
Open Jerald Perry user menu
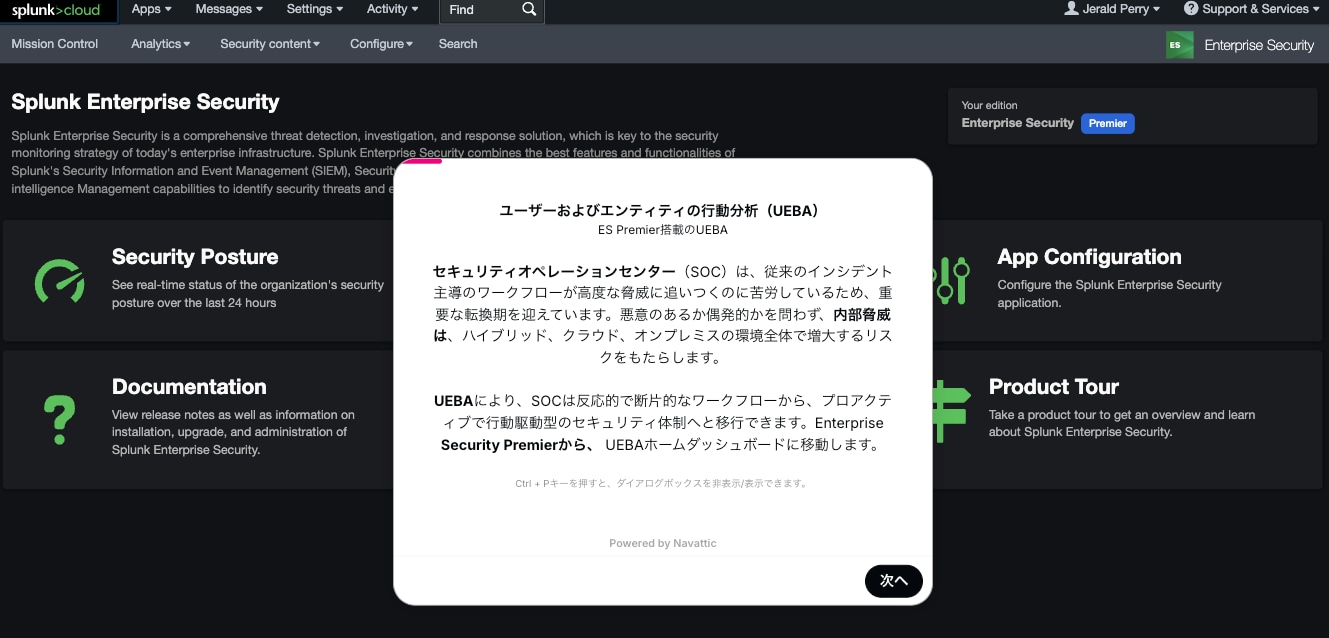pyautogui.click(x=1112, y=9)
